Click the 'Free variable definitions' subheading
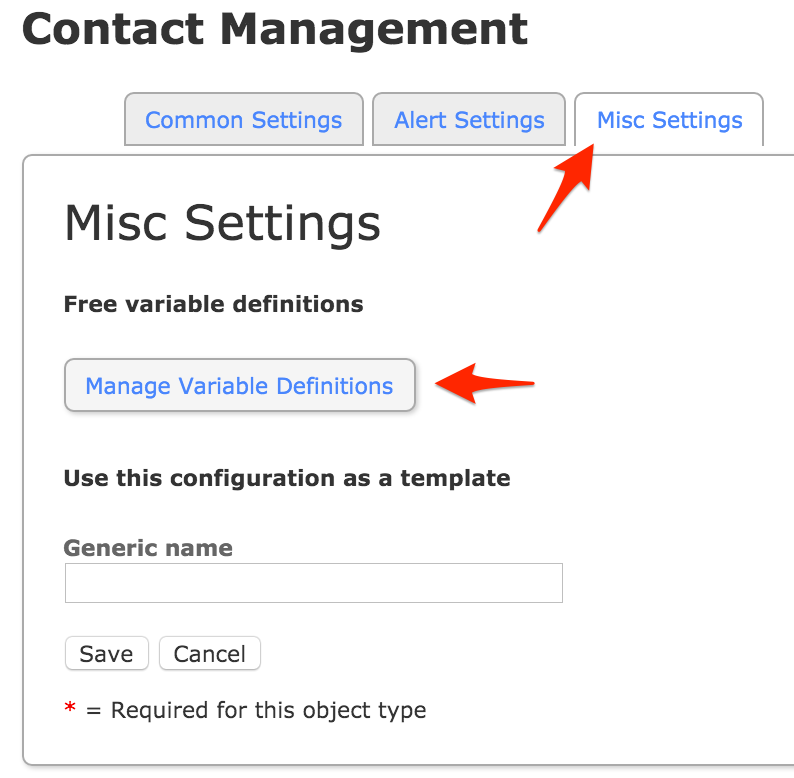Viewport: 794px width, 778px height. [x=213, y=303]
